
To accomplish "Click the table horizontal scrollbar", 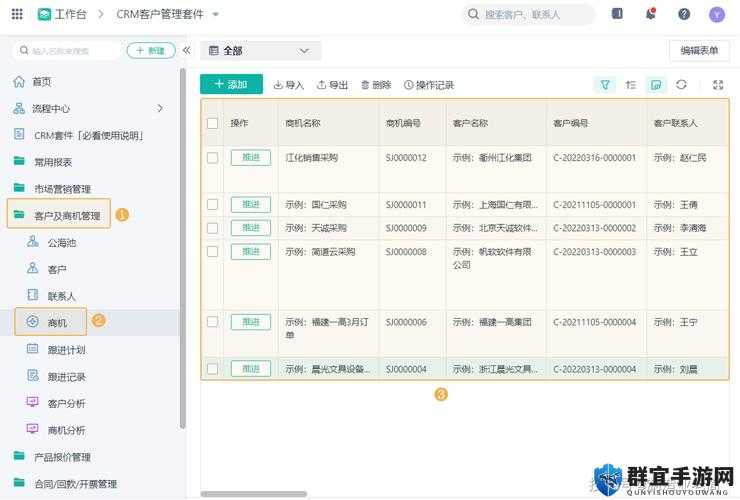I will tap(254, 494).
